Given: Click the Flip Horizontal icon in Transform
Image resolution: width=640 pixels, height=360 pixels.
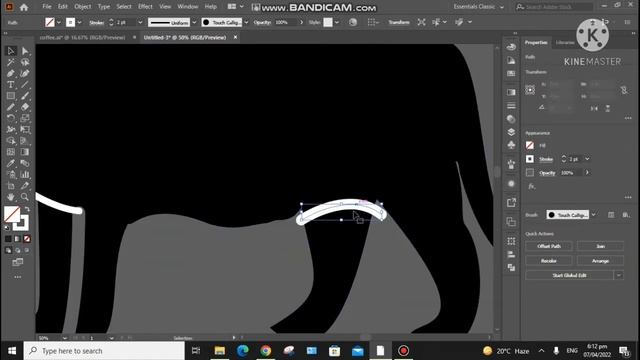Looking at the screenshot, I should [x=594, y=108].
